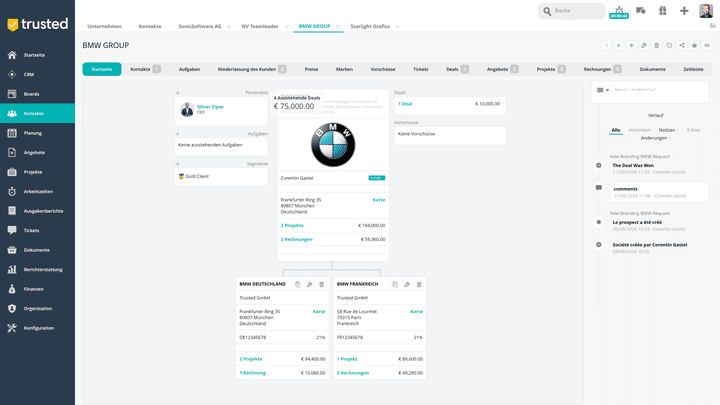Expand the Personen section with plus
This screenshot has height=405, width=720.
177,93
